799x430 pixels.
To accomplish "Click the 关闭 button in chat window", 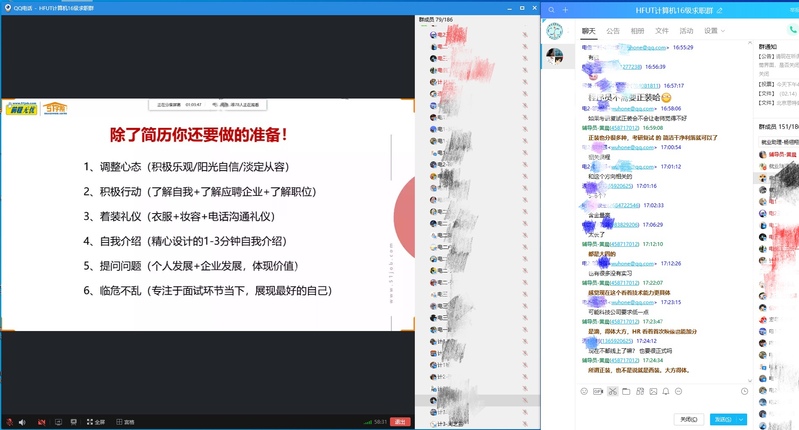I will pyautogui.click(x=689, y=419).
